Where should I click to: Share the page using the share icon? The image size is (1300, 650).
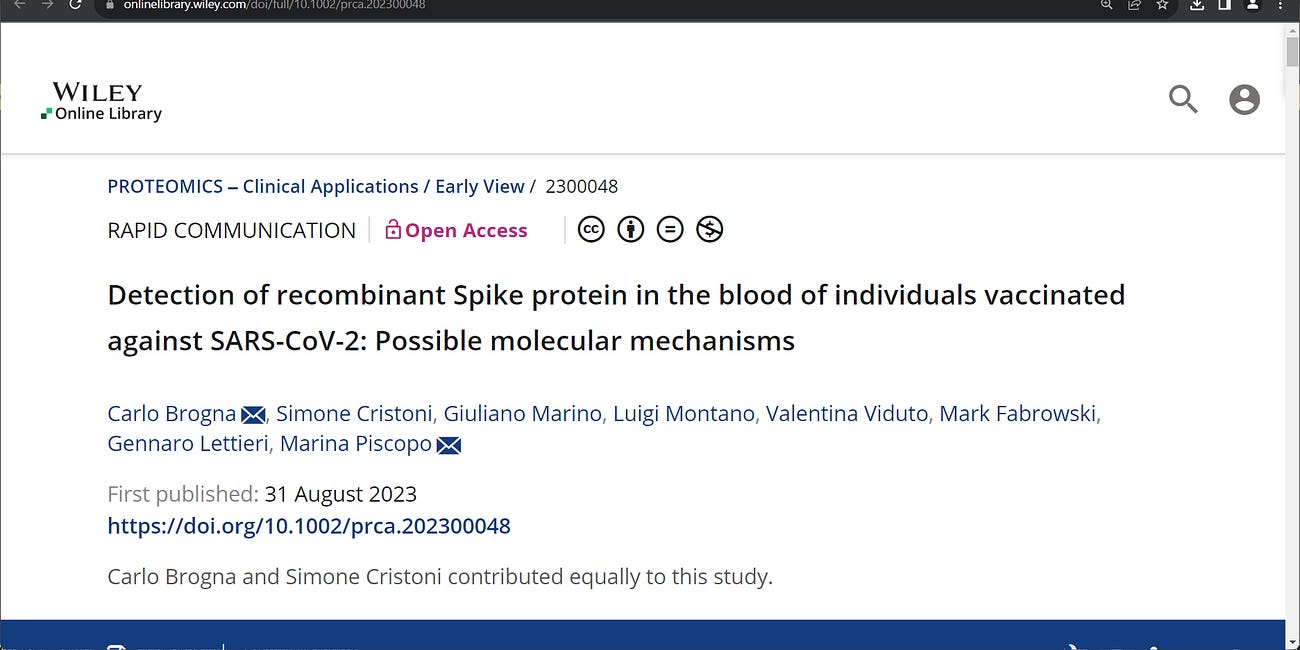tap(1134, 6)
